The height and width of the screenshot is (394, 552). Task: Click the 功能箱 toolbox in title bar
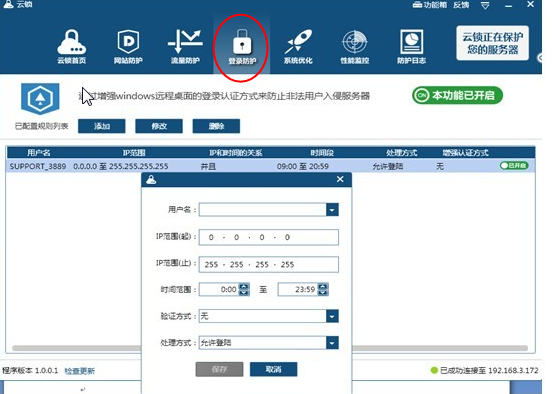430,5
